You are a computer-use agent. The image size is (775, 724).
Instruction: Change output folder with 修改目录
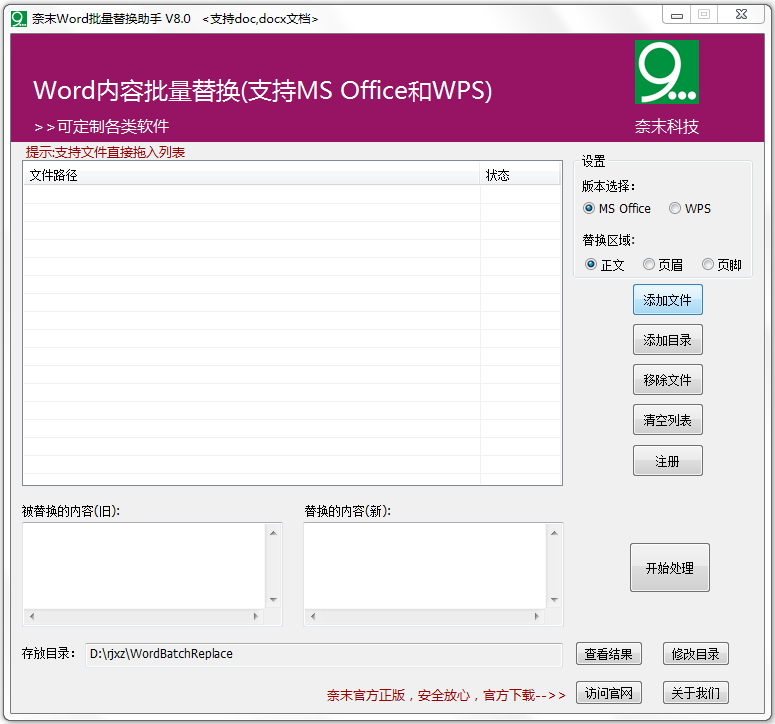[695, 654]
